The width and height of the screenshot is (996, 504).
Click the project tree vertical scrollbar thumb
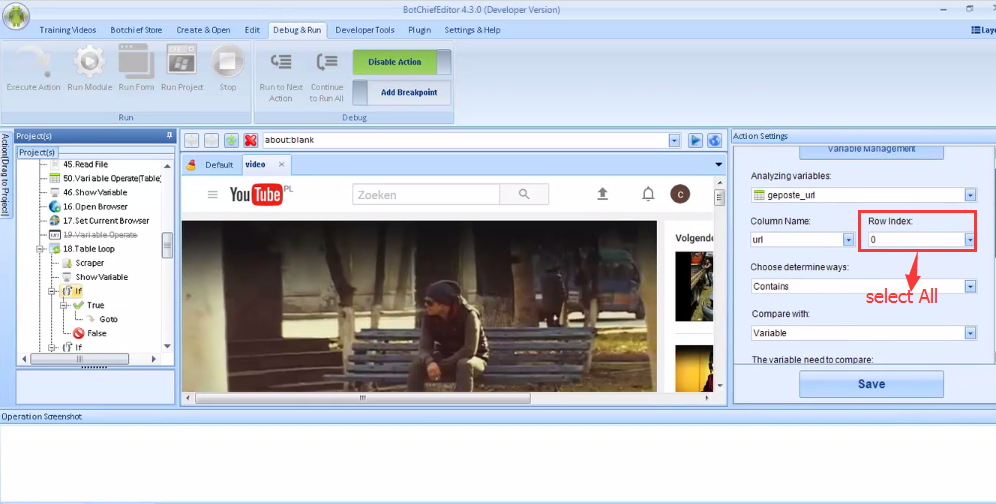tap(167, 245)
